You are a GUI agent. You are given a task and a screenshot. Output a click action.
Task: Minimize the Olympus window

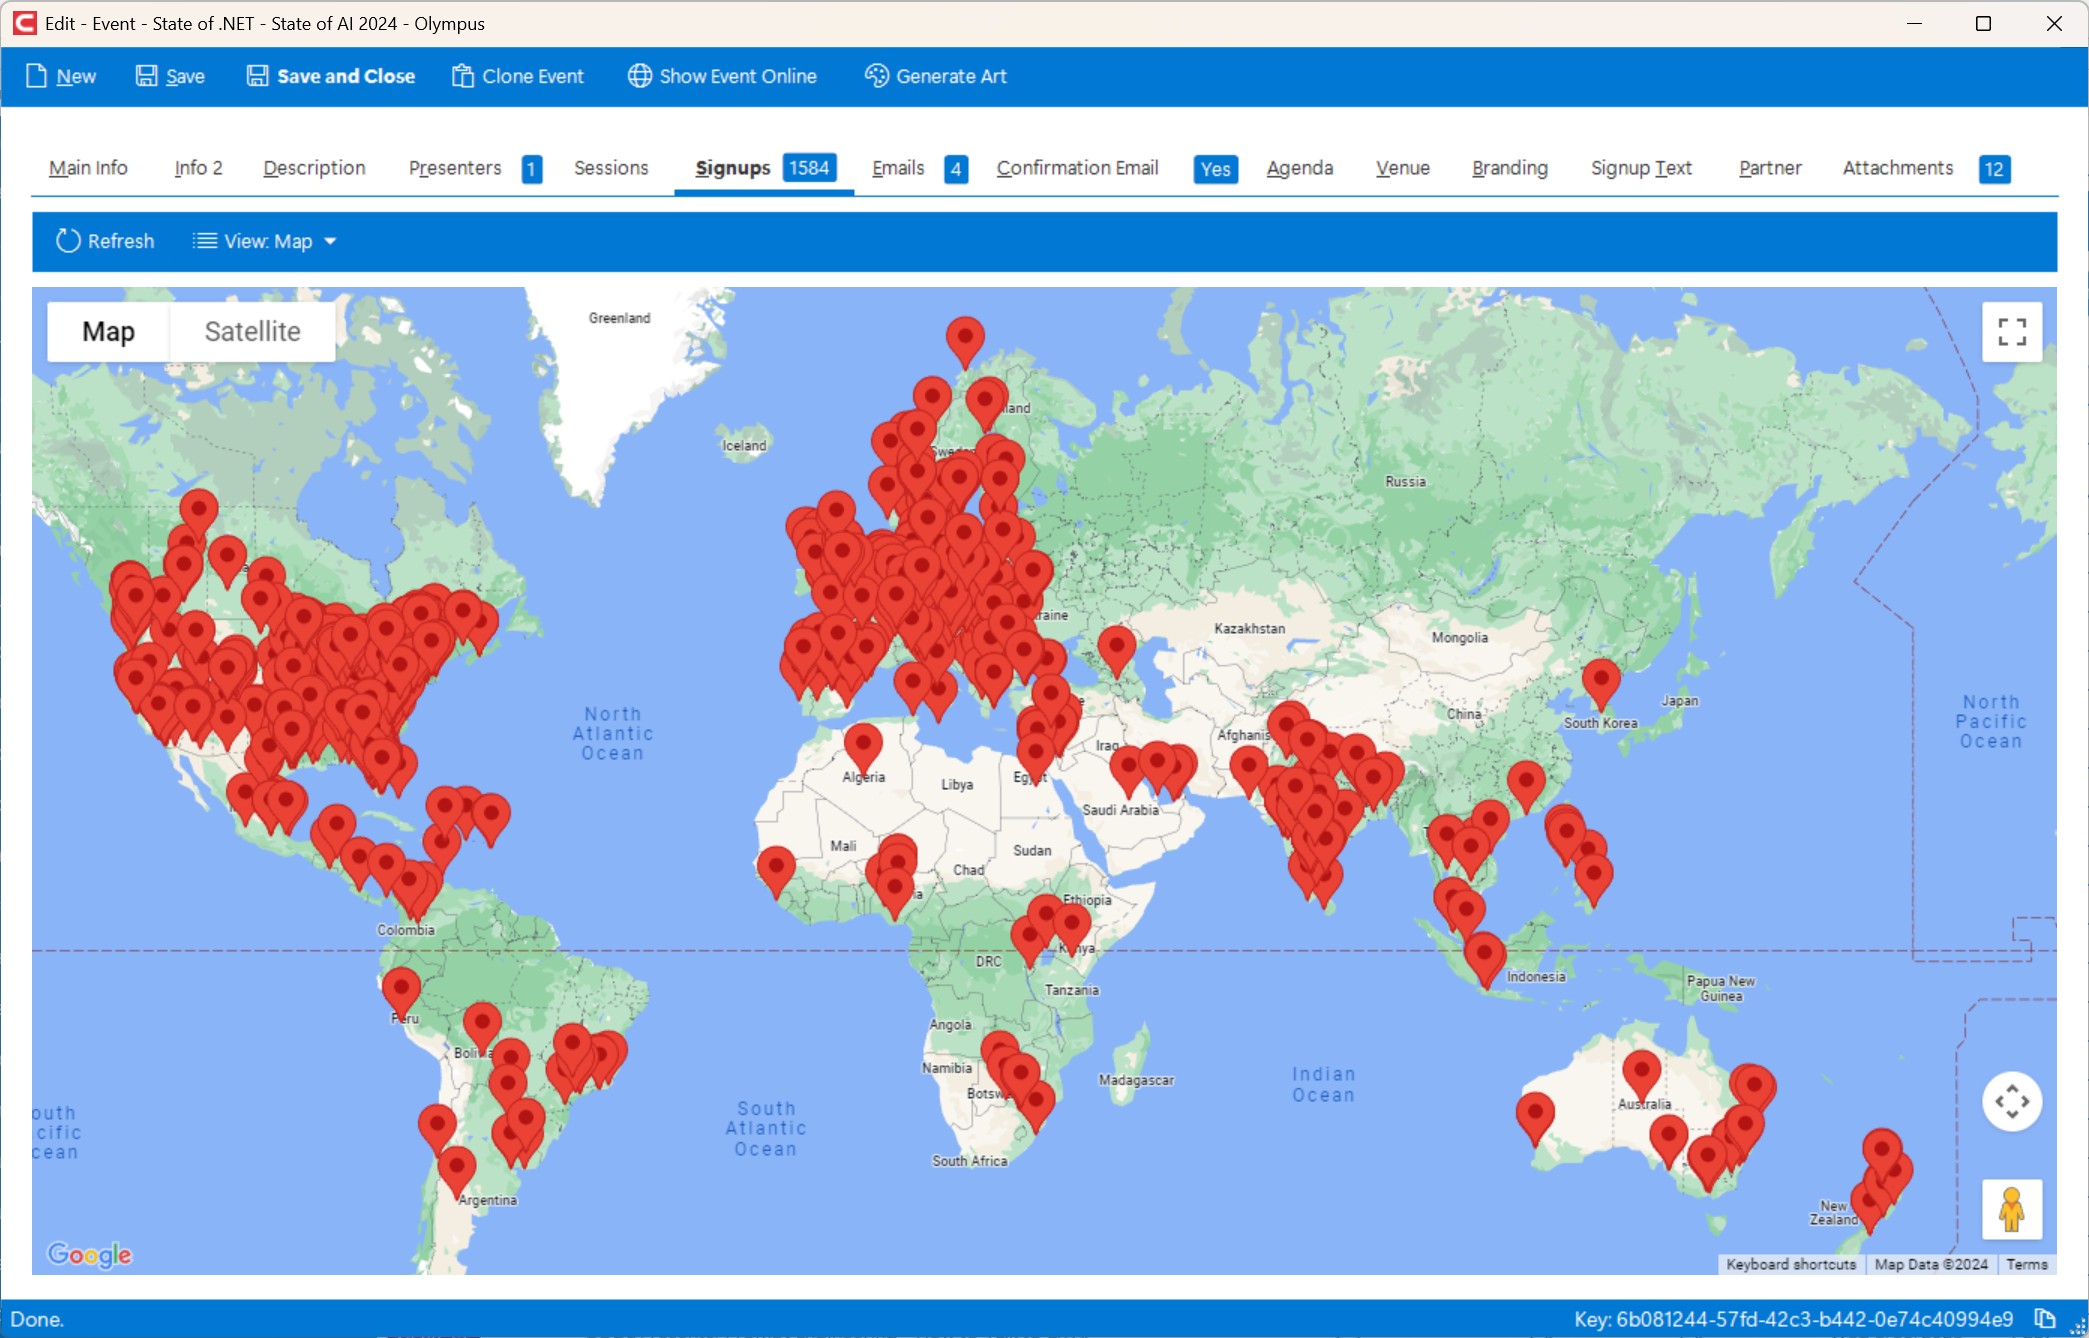click(1914, 23)
